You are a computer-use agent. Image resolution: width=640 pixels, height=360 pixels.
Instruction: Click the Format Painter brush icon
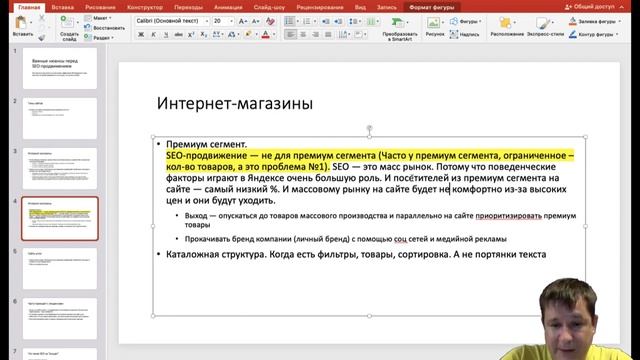[x=42, y=38]
